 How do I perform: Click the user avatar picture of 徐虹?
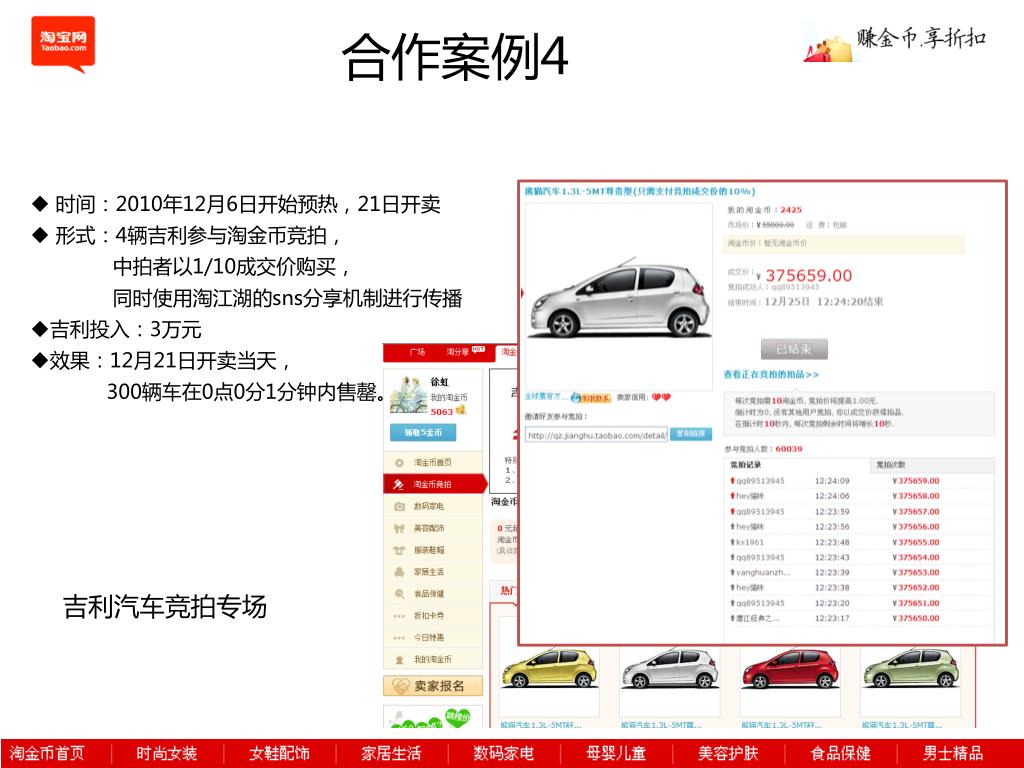[408, 395]
